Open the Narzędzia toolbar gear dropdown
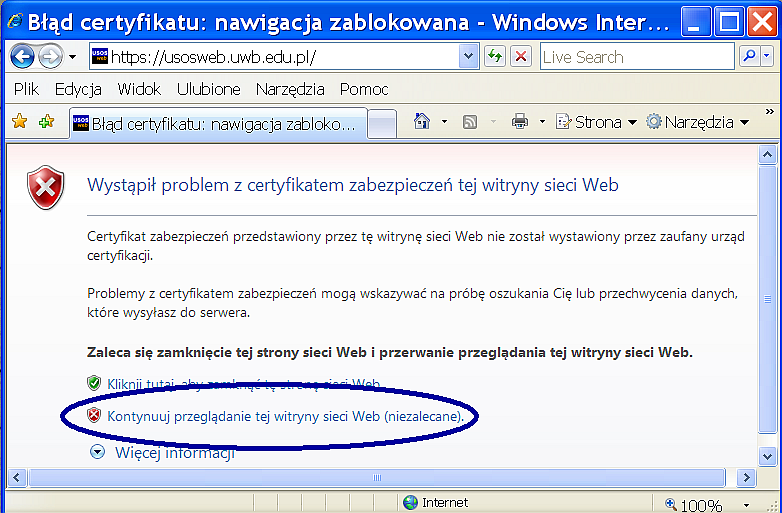Screen dimensions: 782x513 tap(698, 122)
